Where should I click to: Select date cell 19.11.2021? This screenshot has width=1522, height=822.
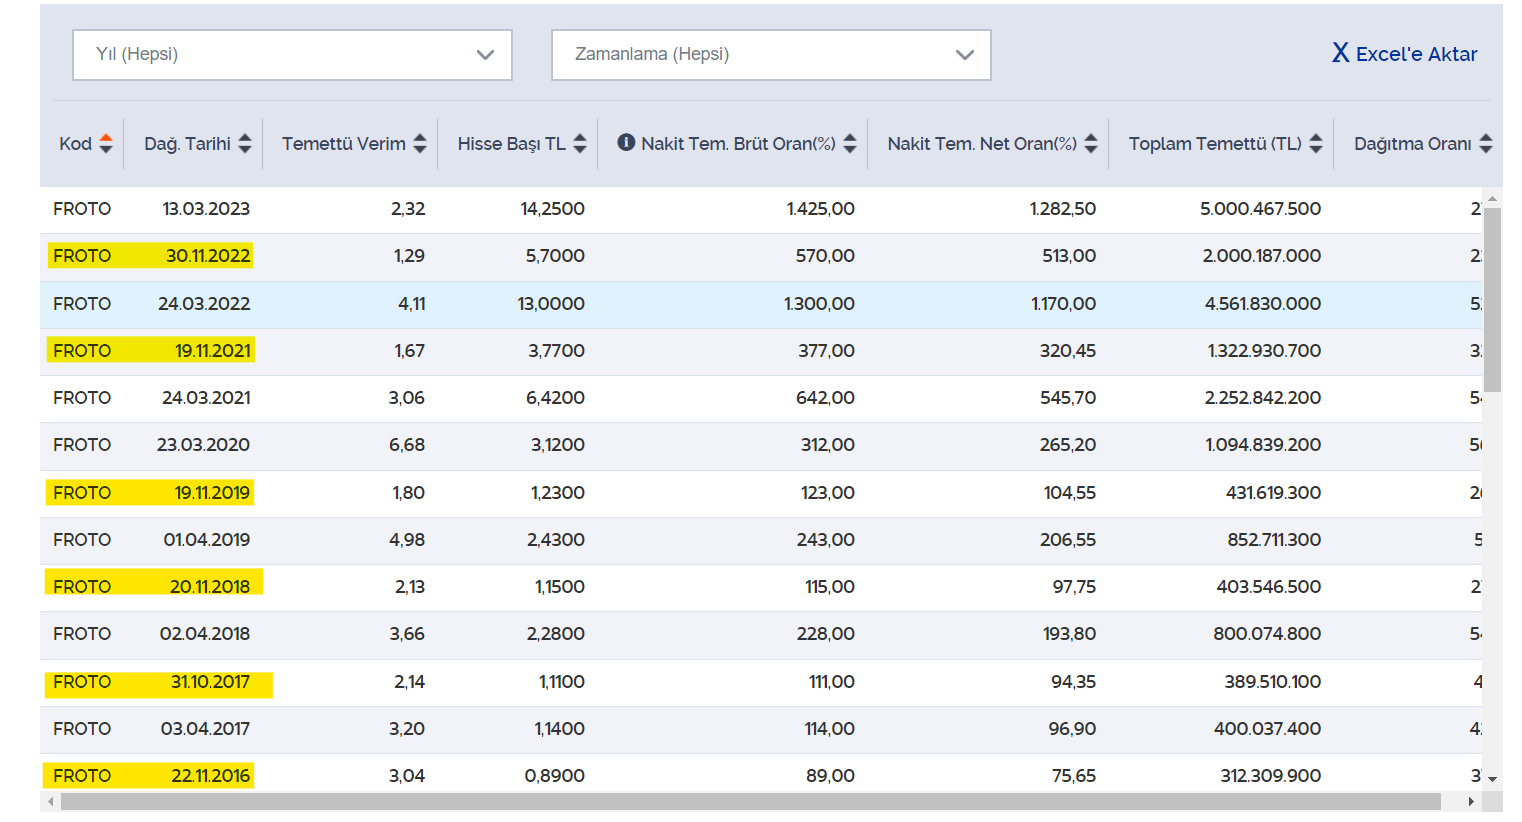coord(212,351)
